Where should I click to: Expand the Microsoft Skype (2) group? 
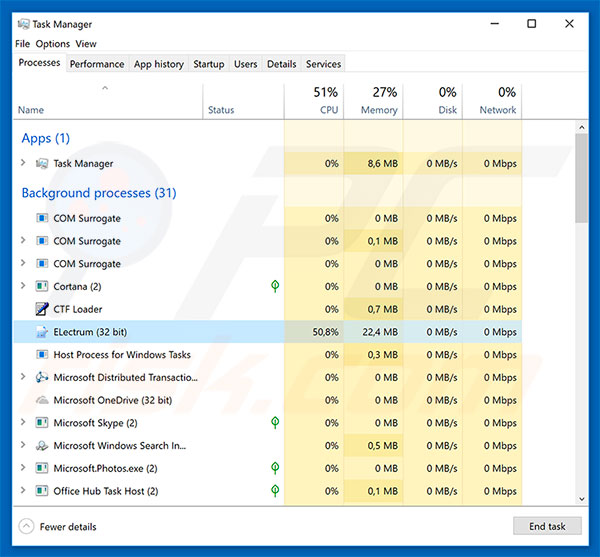(23, 422)
